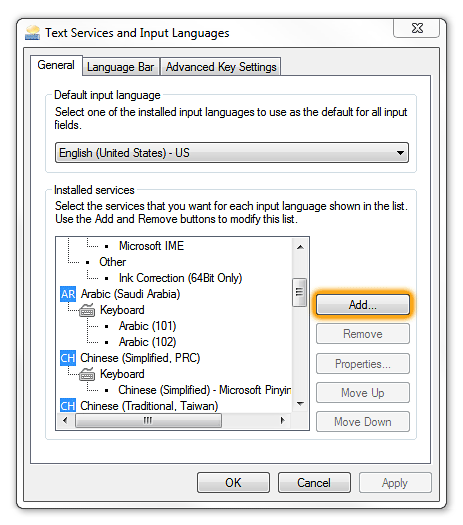
Task: Click the Apply button
Action: [395, 482]
